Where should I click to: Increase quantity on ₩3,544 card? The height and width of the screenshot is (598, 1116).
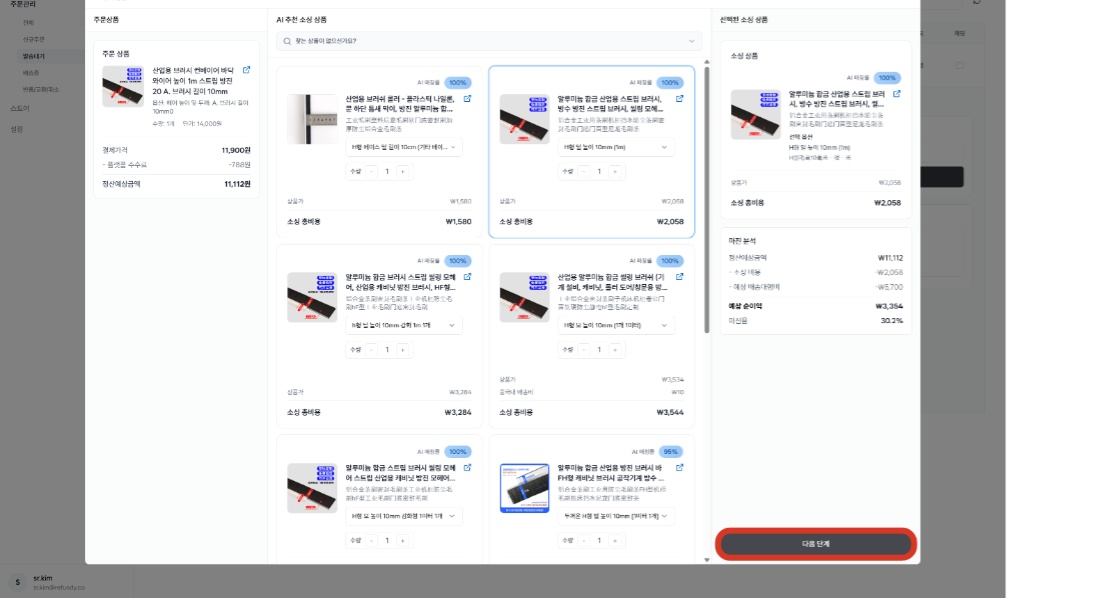click(x=615, y=350)
